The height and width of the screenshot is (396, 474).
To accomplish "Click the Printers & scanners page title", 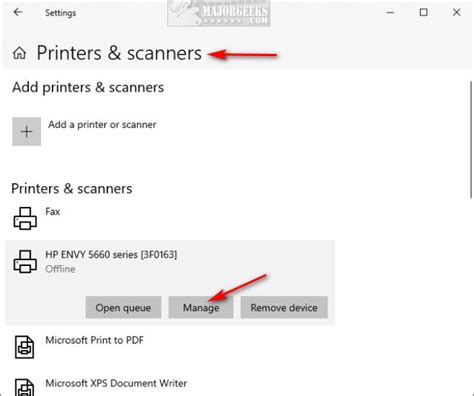I will coord(119,53).
